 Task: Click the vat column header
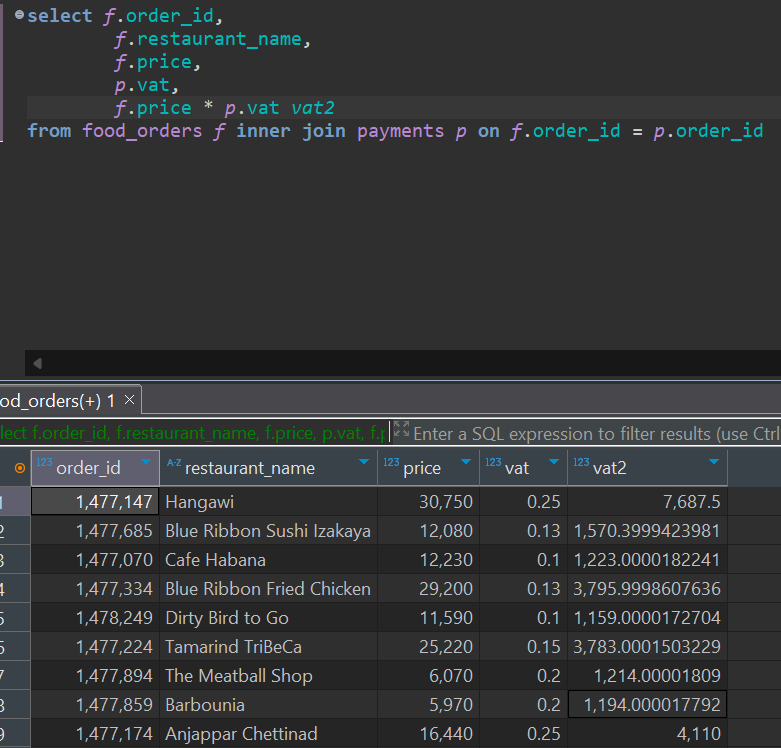pos(523,468)
